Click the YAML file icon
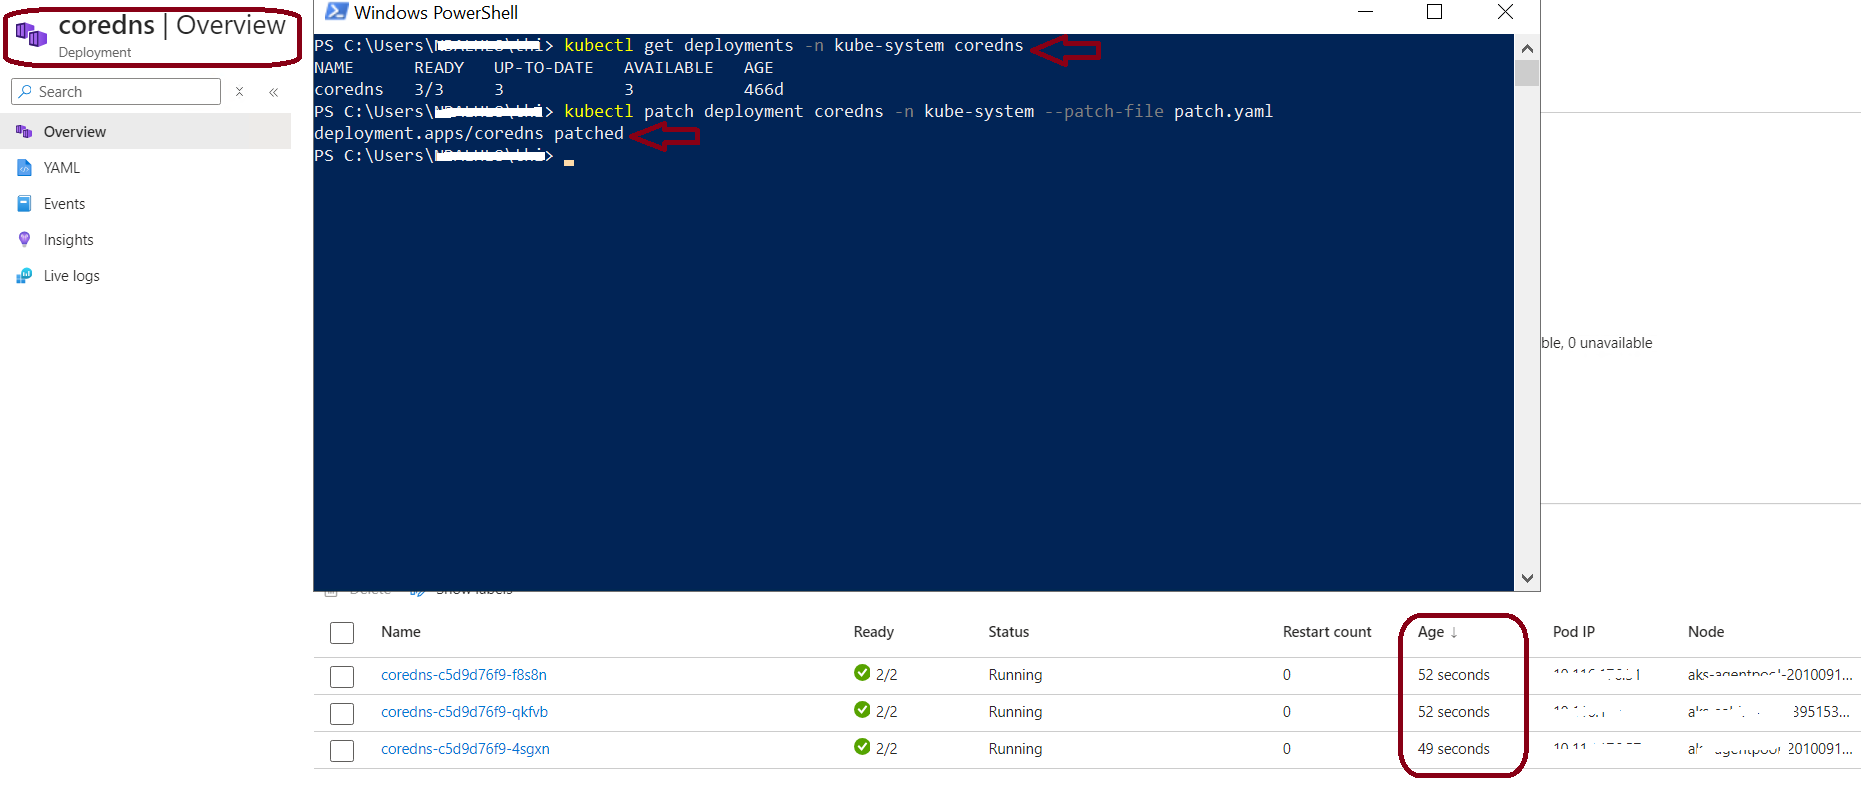1861x795 pixels. point(24,168)
